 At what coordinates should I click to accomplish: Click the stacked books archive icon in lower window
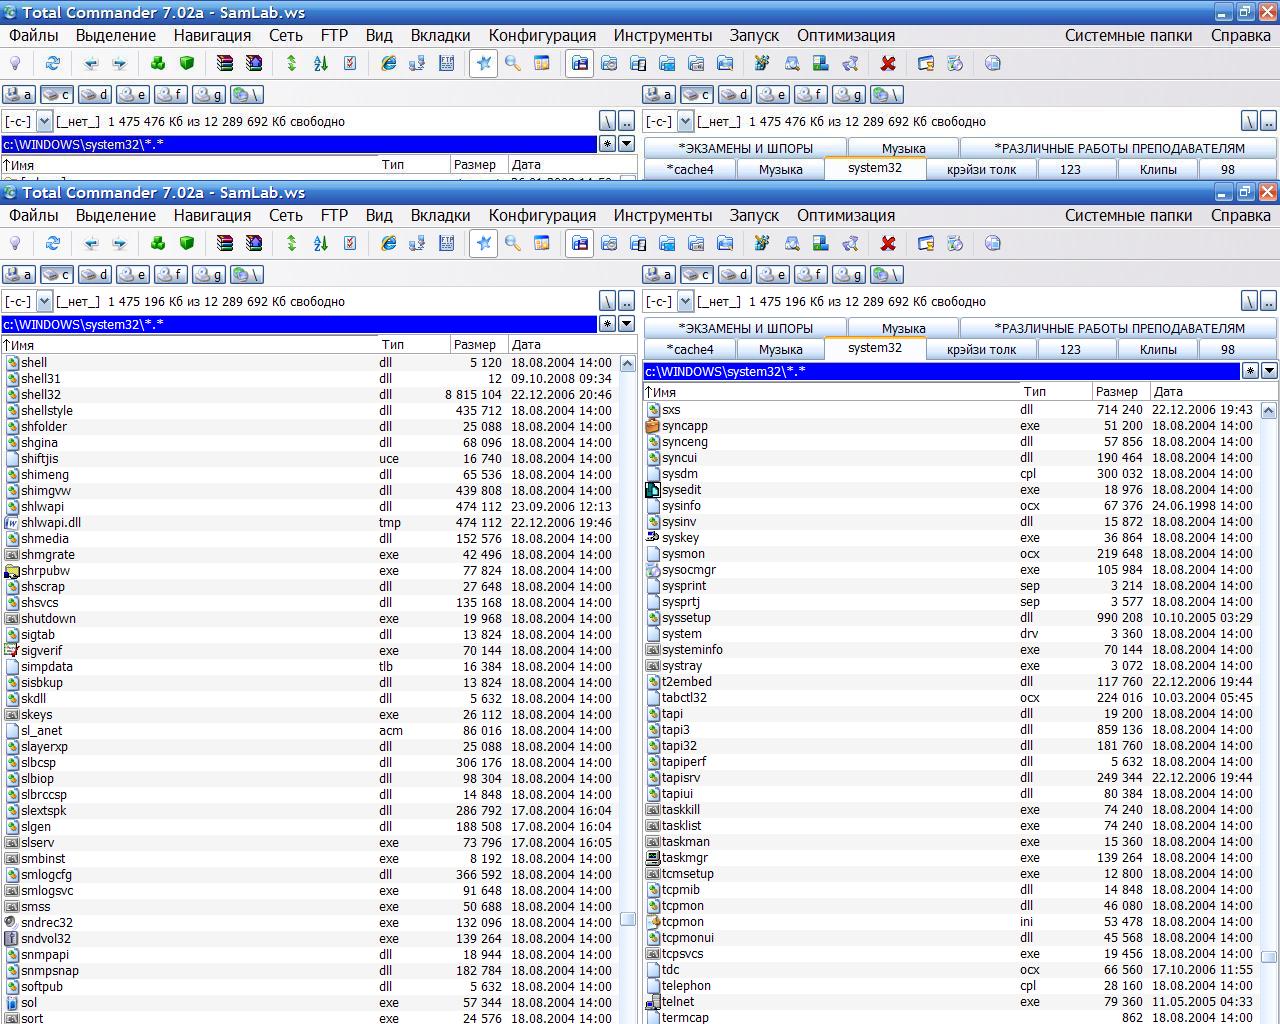(225, 243)
